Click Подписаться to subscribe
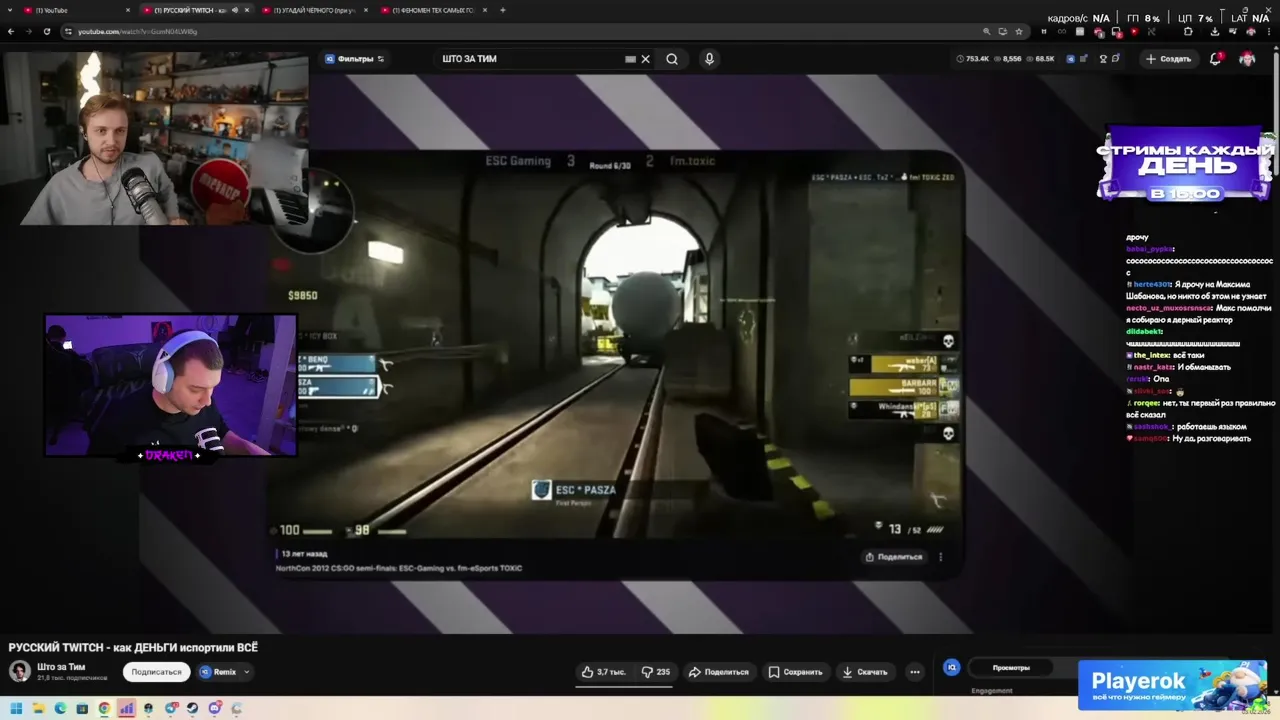This screenshot has height=720, width=1280. coord(157,672)
